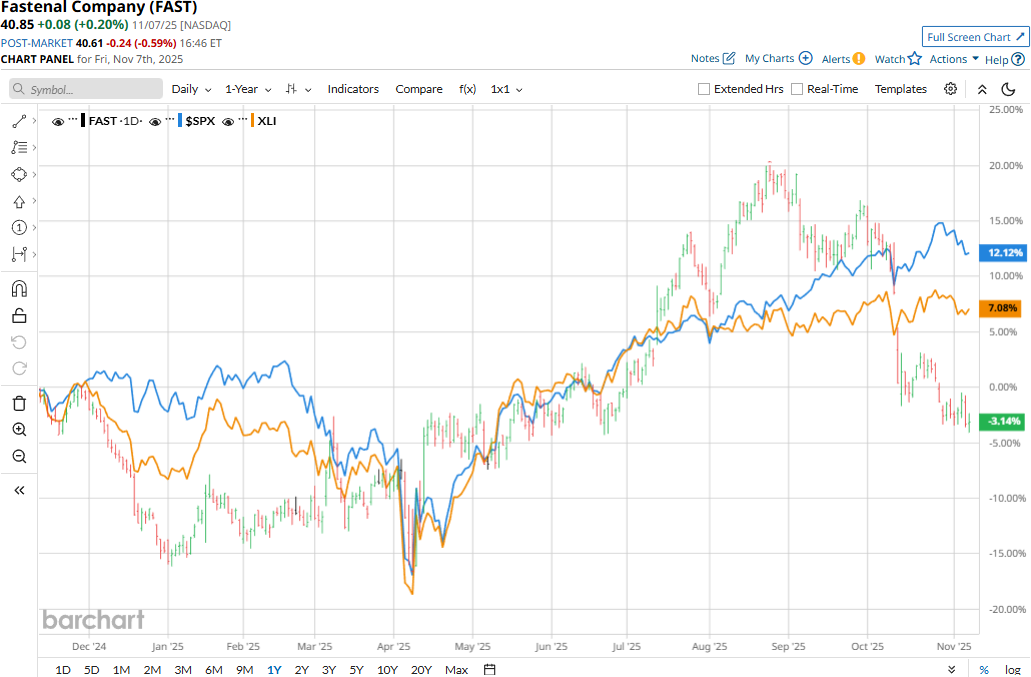The image size is (1031, 677).
Task: Toggle visibility of FAST series
Action: 58,122
